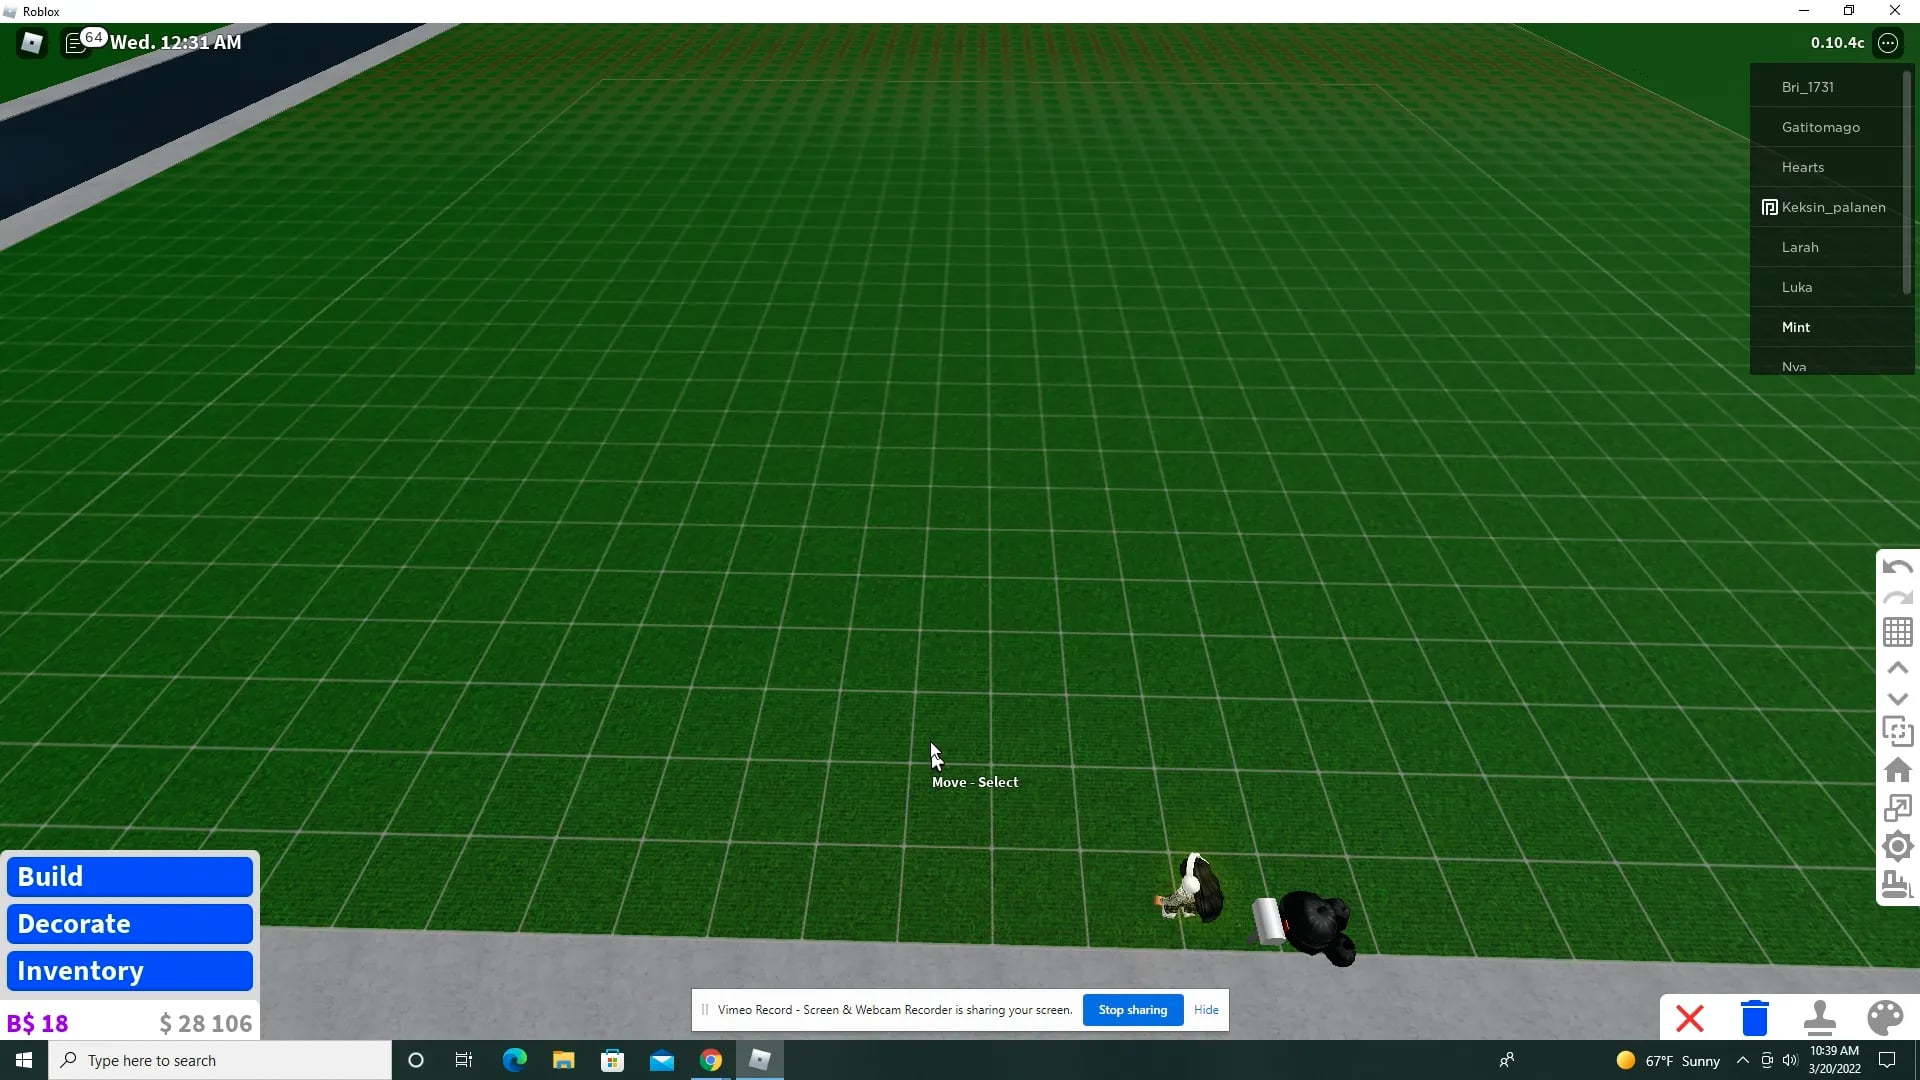Activate the stamp clone tool
The height and width of the screenshot is (1080, 1920).
1819,1018
